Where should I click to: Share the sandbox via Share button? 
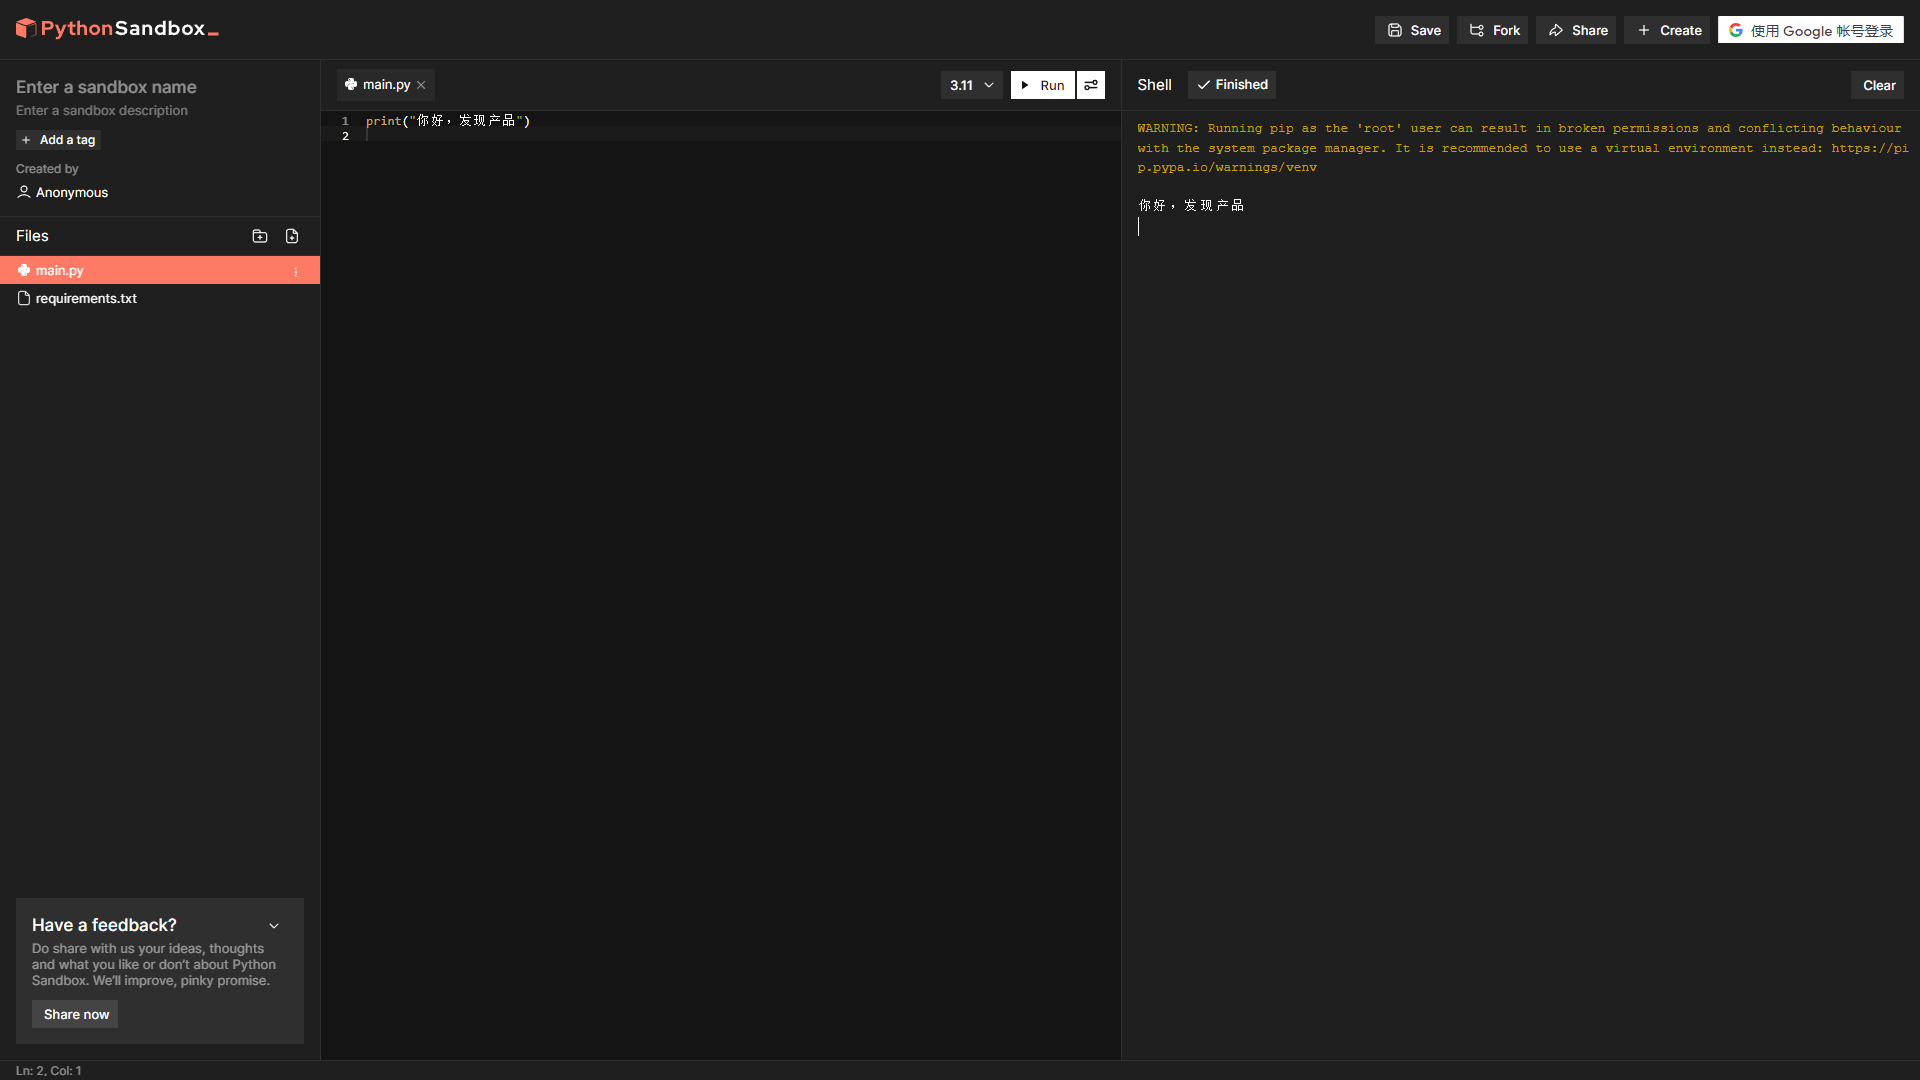(x=1577, y=30)
